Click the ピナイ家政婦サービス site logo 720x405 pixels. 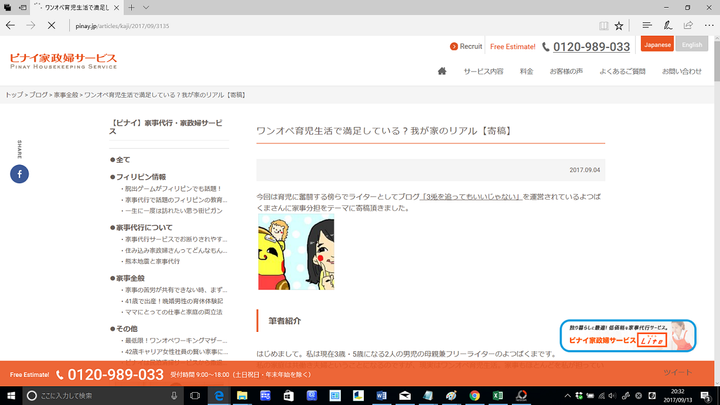click(x=63, y=61)
